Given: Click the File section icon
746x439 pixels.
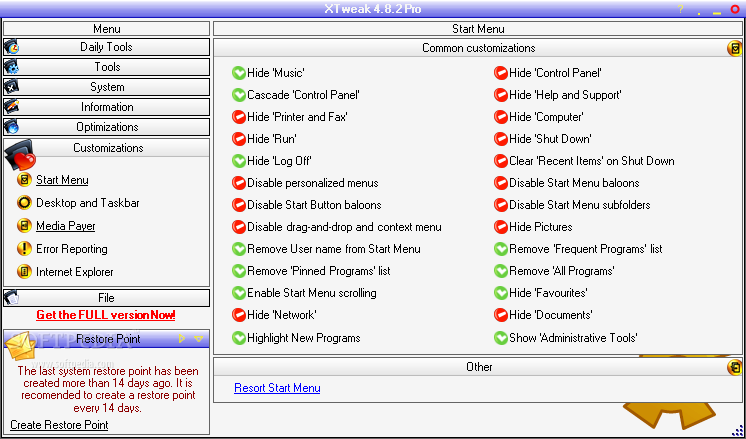Looking at the screenshot, I should tap(12, 298).
